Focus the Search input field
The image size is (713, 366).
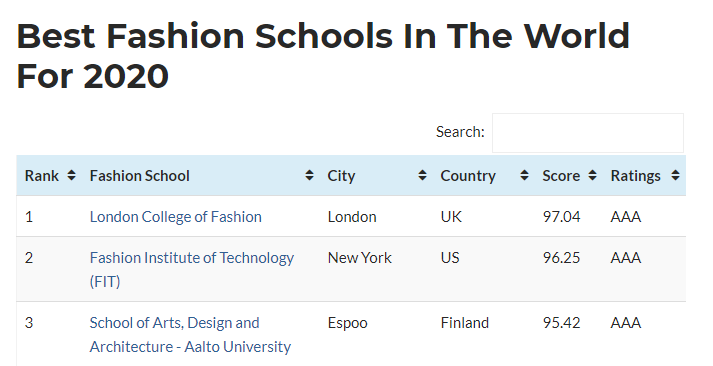587,133
